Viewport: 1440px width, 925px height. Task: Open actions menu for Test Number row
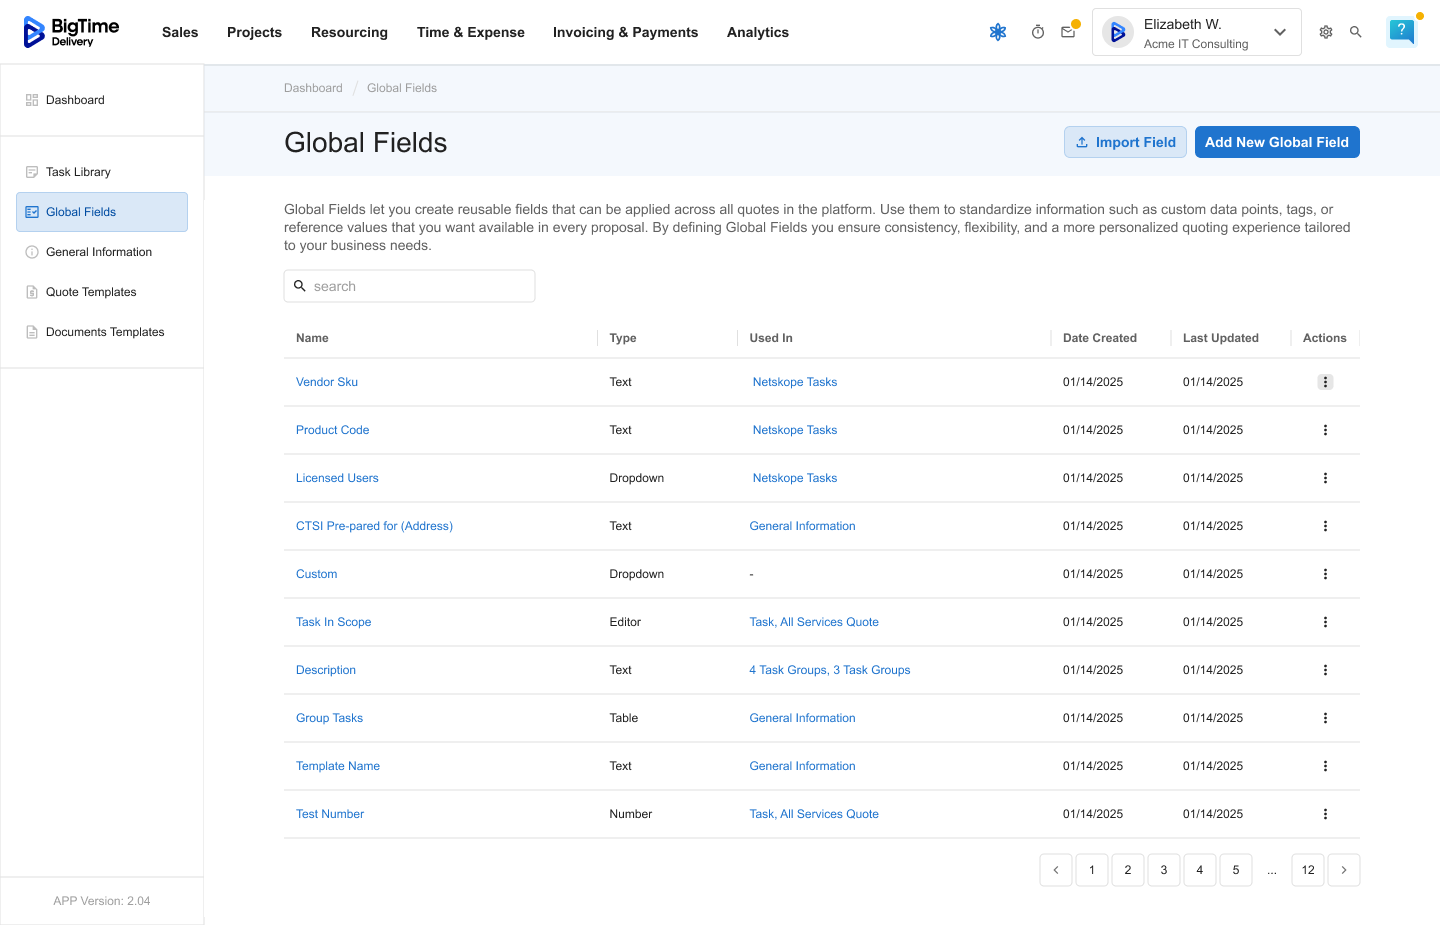[1325, 814]
